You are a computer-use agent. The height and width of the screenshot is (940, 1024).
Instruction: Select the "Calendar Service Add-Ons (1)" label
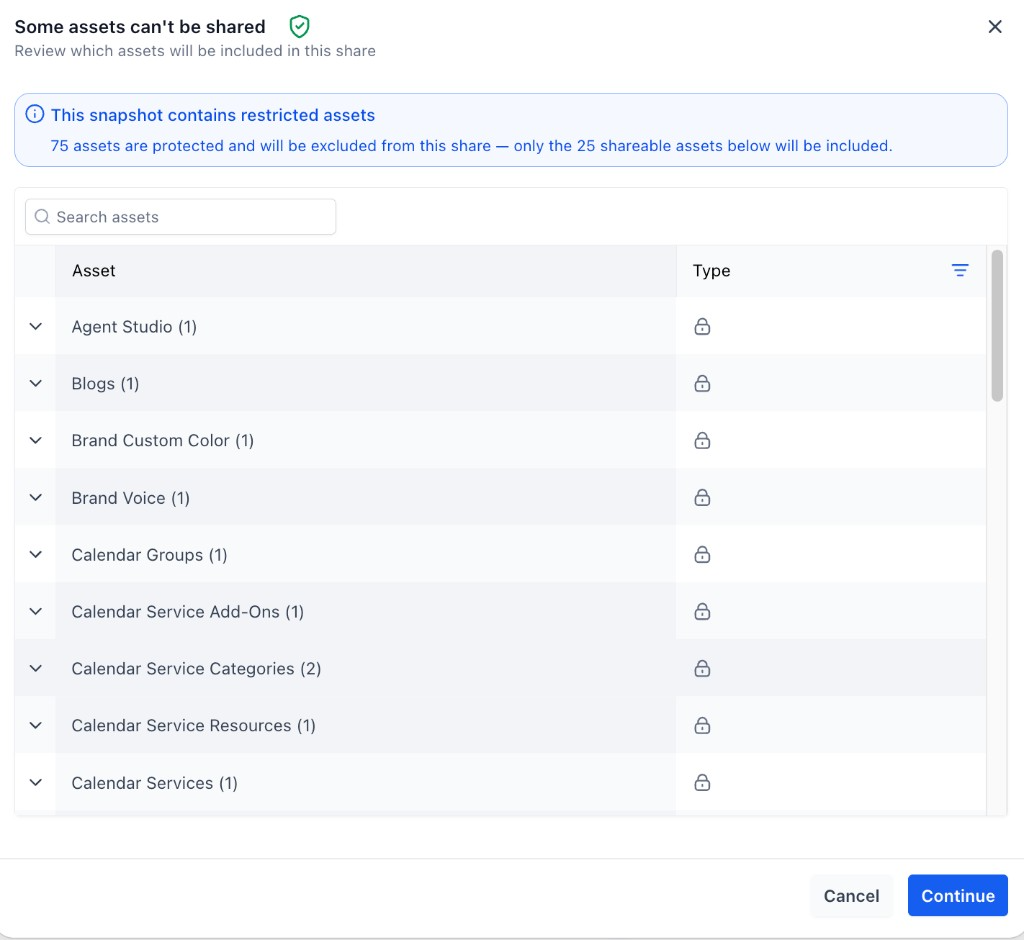pos(187,611)
